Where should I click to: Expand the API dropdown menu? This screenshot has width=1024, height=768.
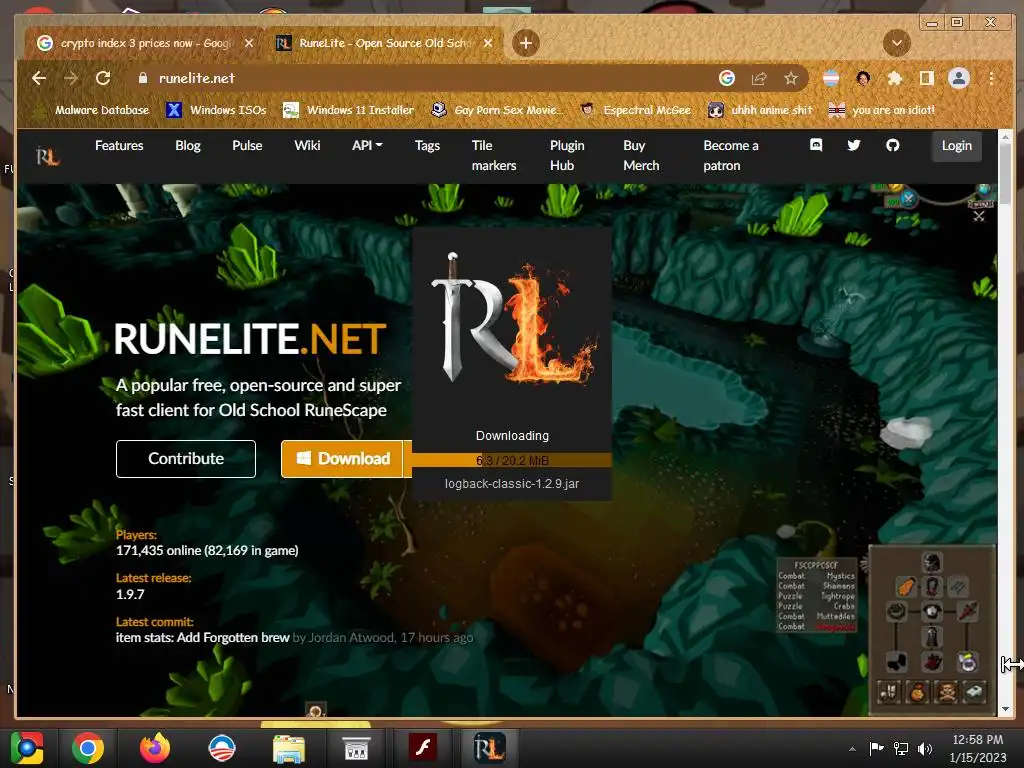[x=367, y=145]
